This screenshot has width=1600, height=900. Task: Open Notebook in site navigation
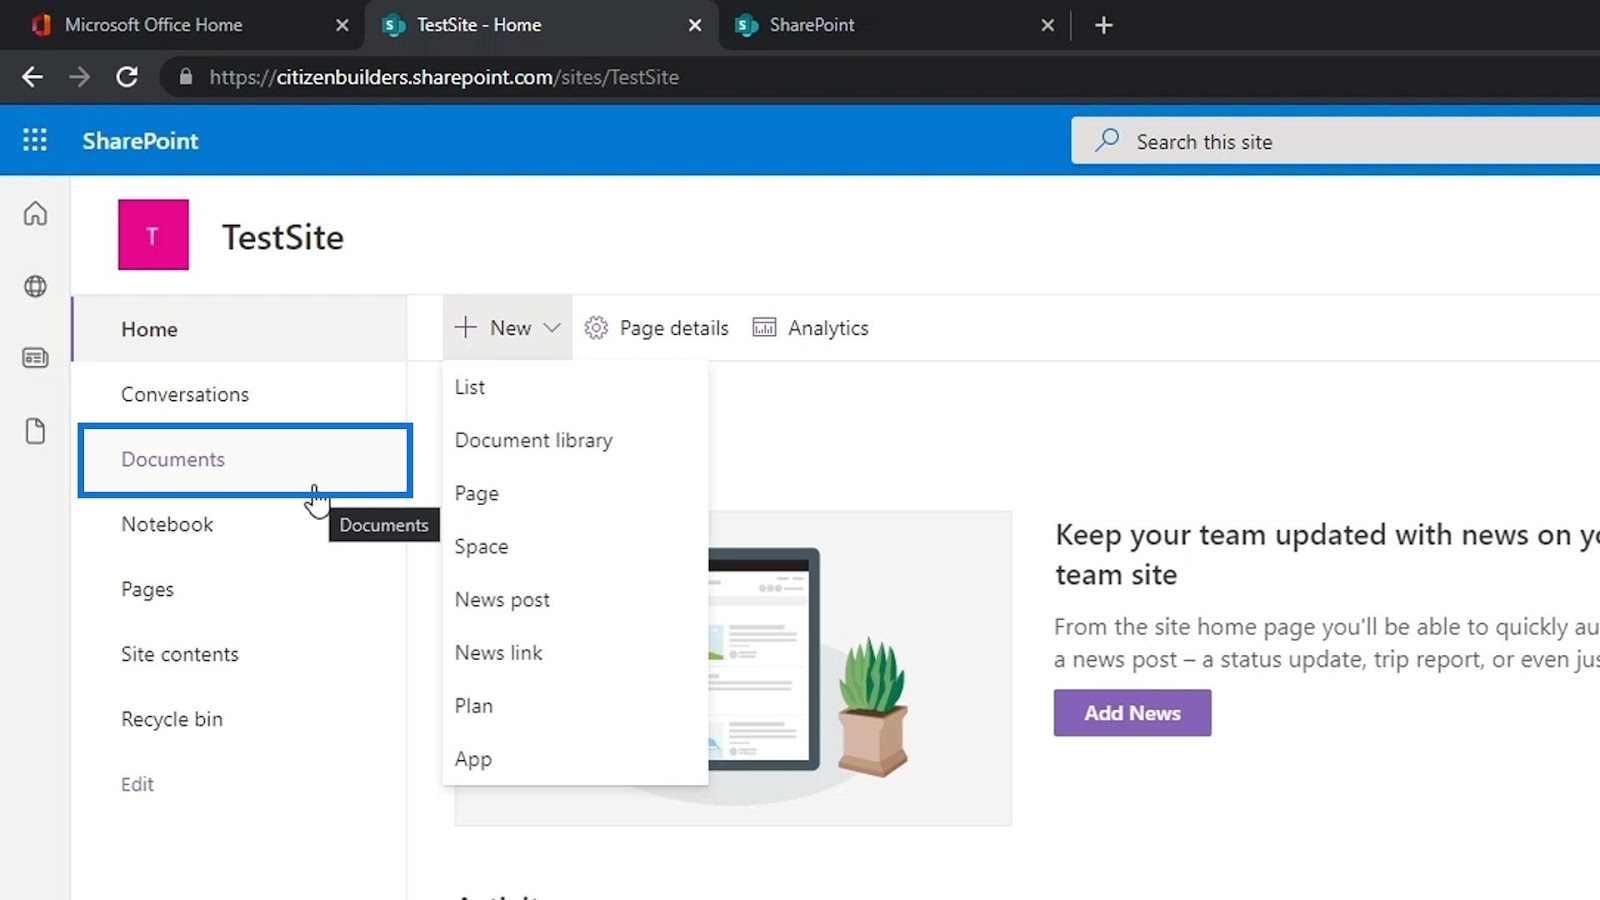(239, 524)
